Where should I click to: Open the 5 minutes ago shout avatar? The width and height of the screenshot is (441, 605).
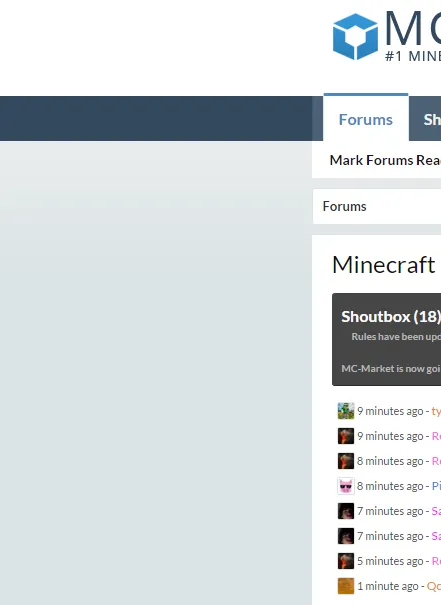click(x=346, y=561)
